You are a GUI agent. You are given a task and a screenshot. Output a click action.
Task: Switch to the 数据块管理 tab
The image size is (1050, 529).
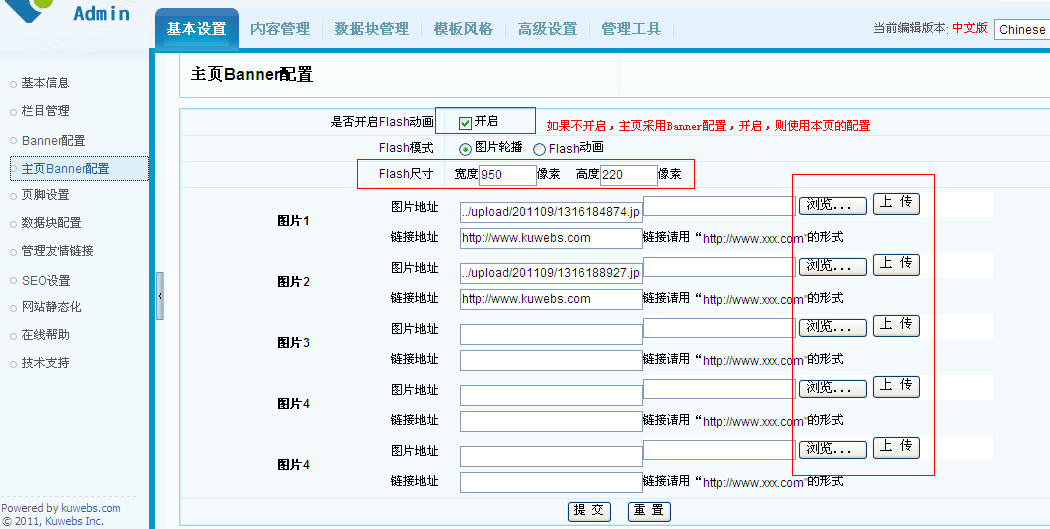coord(372,29)
